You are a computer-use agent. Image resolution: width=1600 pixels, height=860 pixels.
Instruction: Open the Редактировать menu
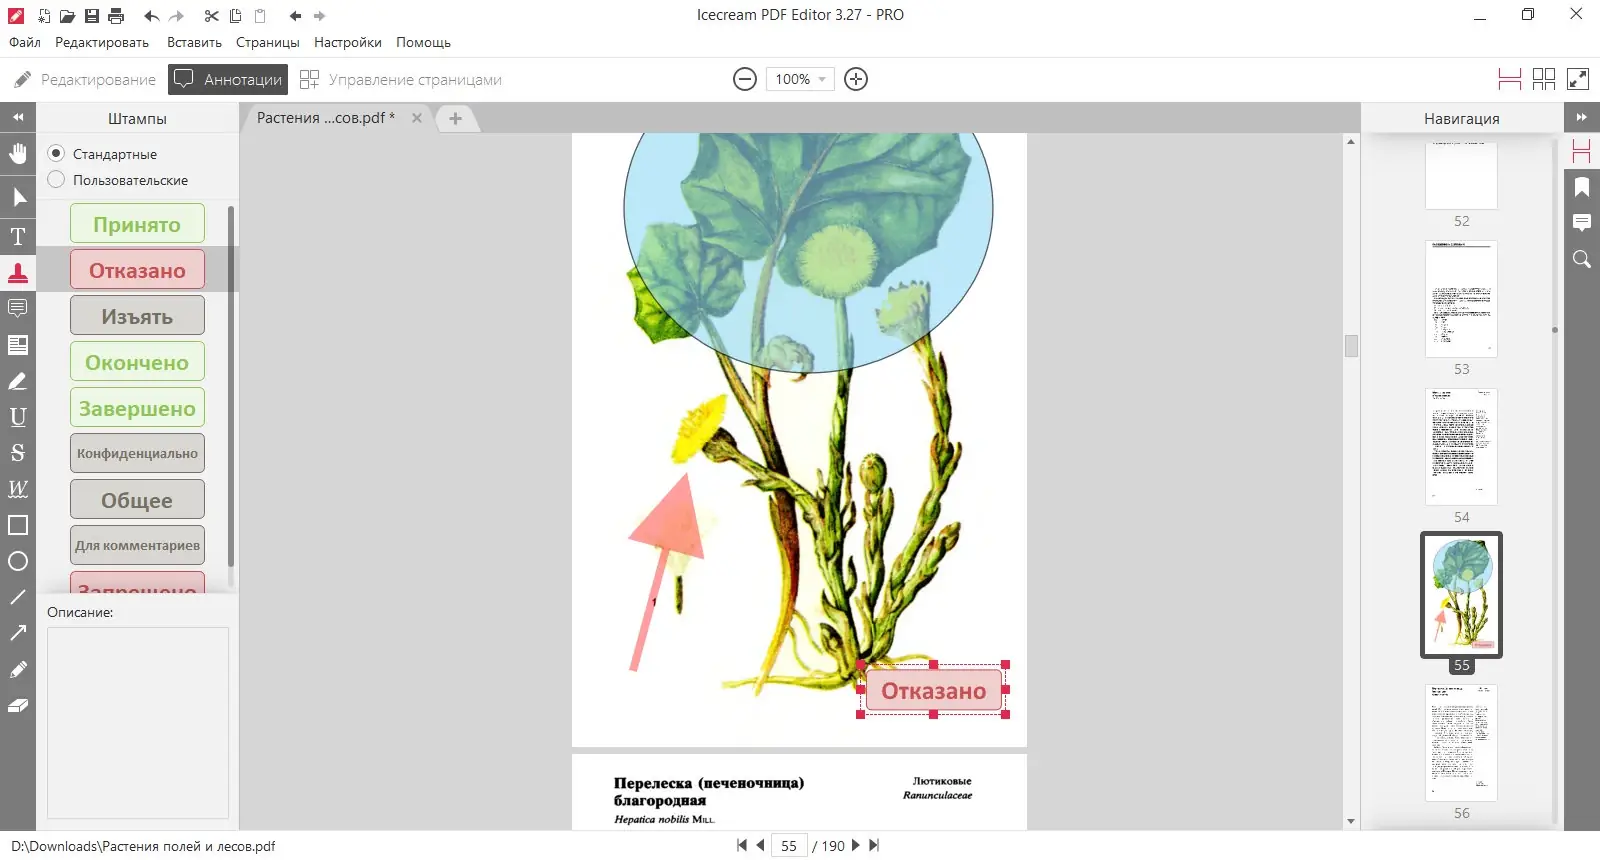(x=102, y=42)
